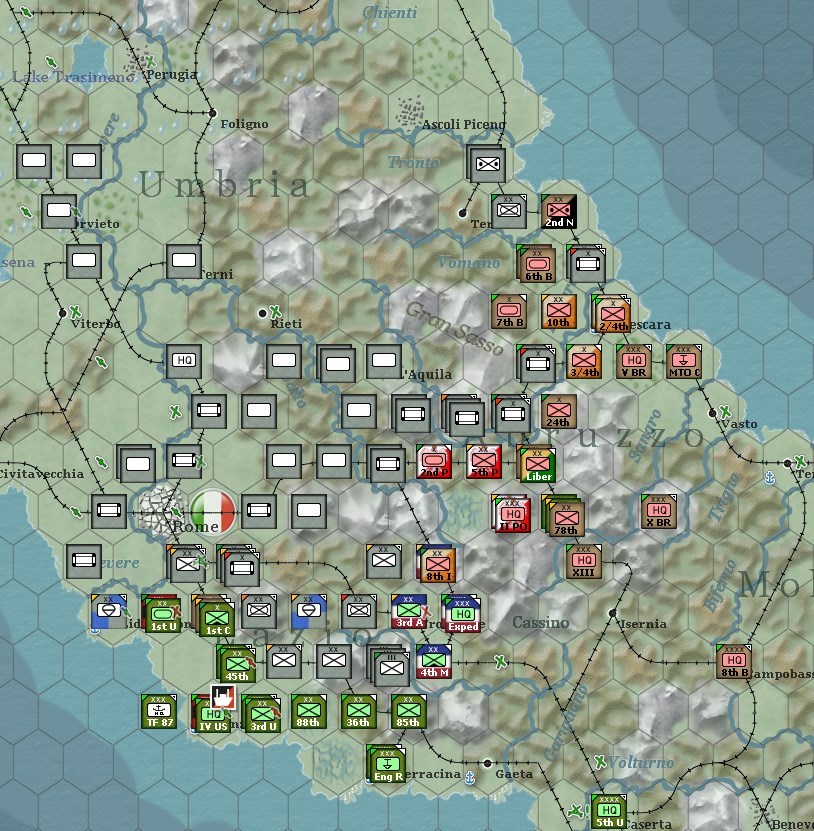The height and width of the screenshot is (831, 814).
Task: Click the Terni town label
Action: pos(217,274)
